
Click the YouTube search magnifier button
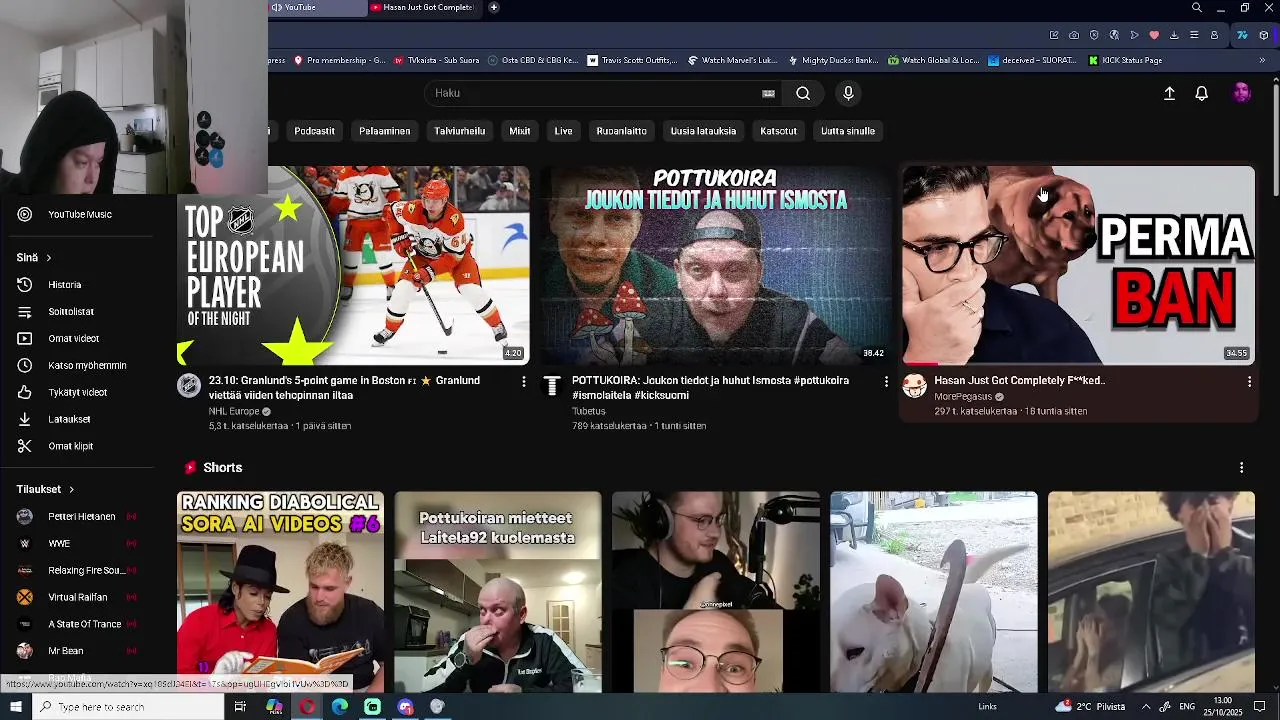pos(803,93)
